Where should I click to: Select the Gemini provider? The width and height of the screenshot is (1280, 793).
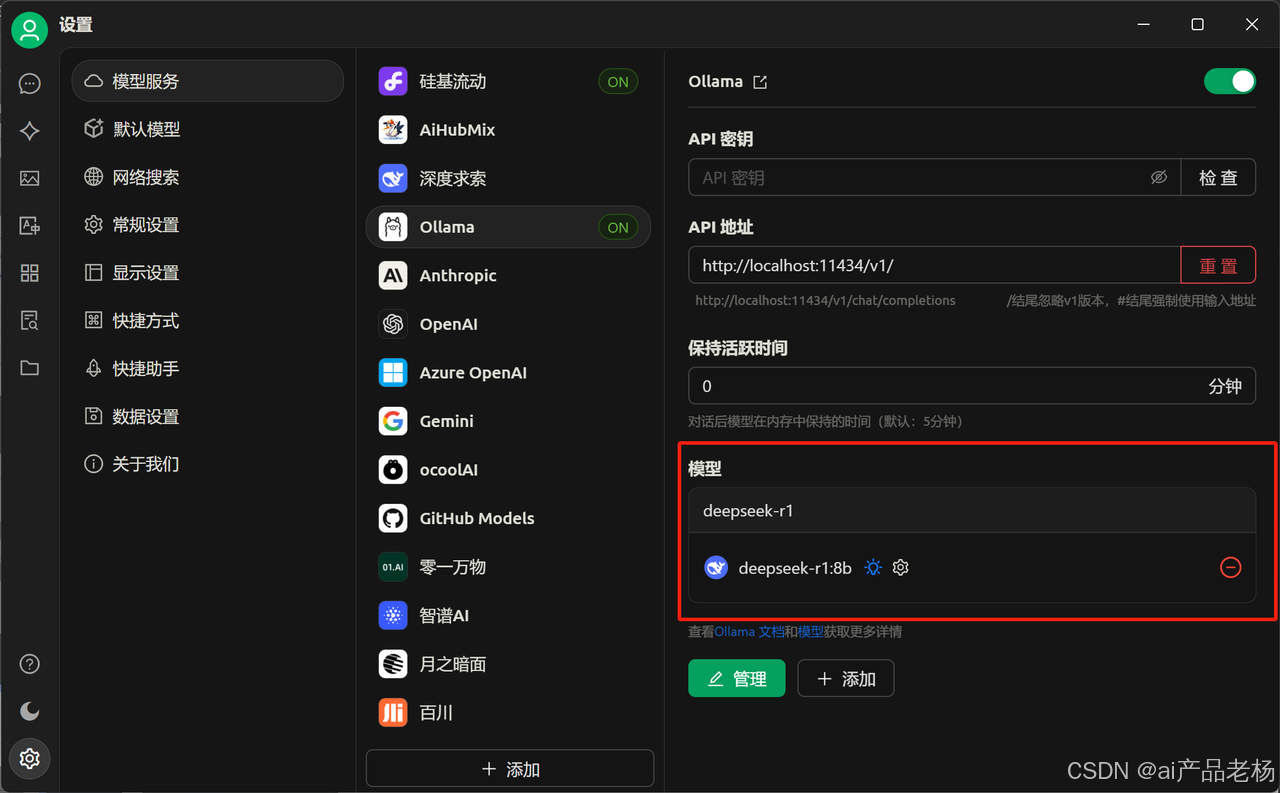tap(508, 421)
